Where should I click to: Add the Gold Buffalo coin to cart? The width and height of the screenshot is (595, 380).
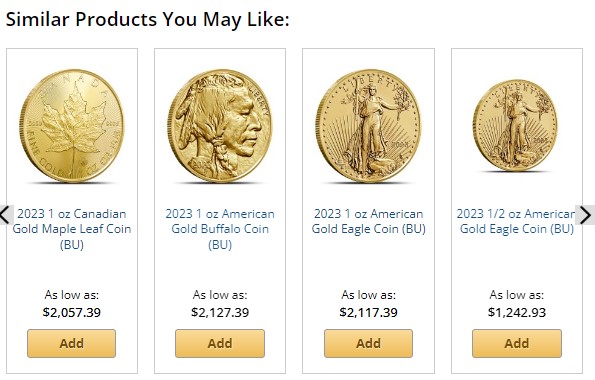220,344
